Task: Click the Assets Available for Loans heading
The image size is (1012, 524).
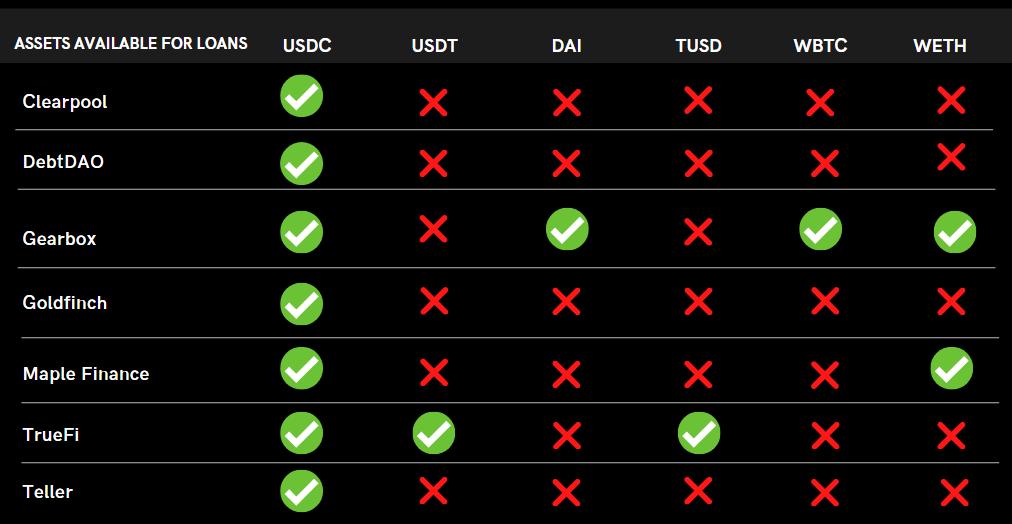Action: pyautogui.click(x=131, y=44)
